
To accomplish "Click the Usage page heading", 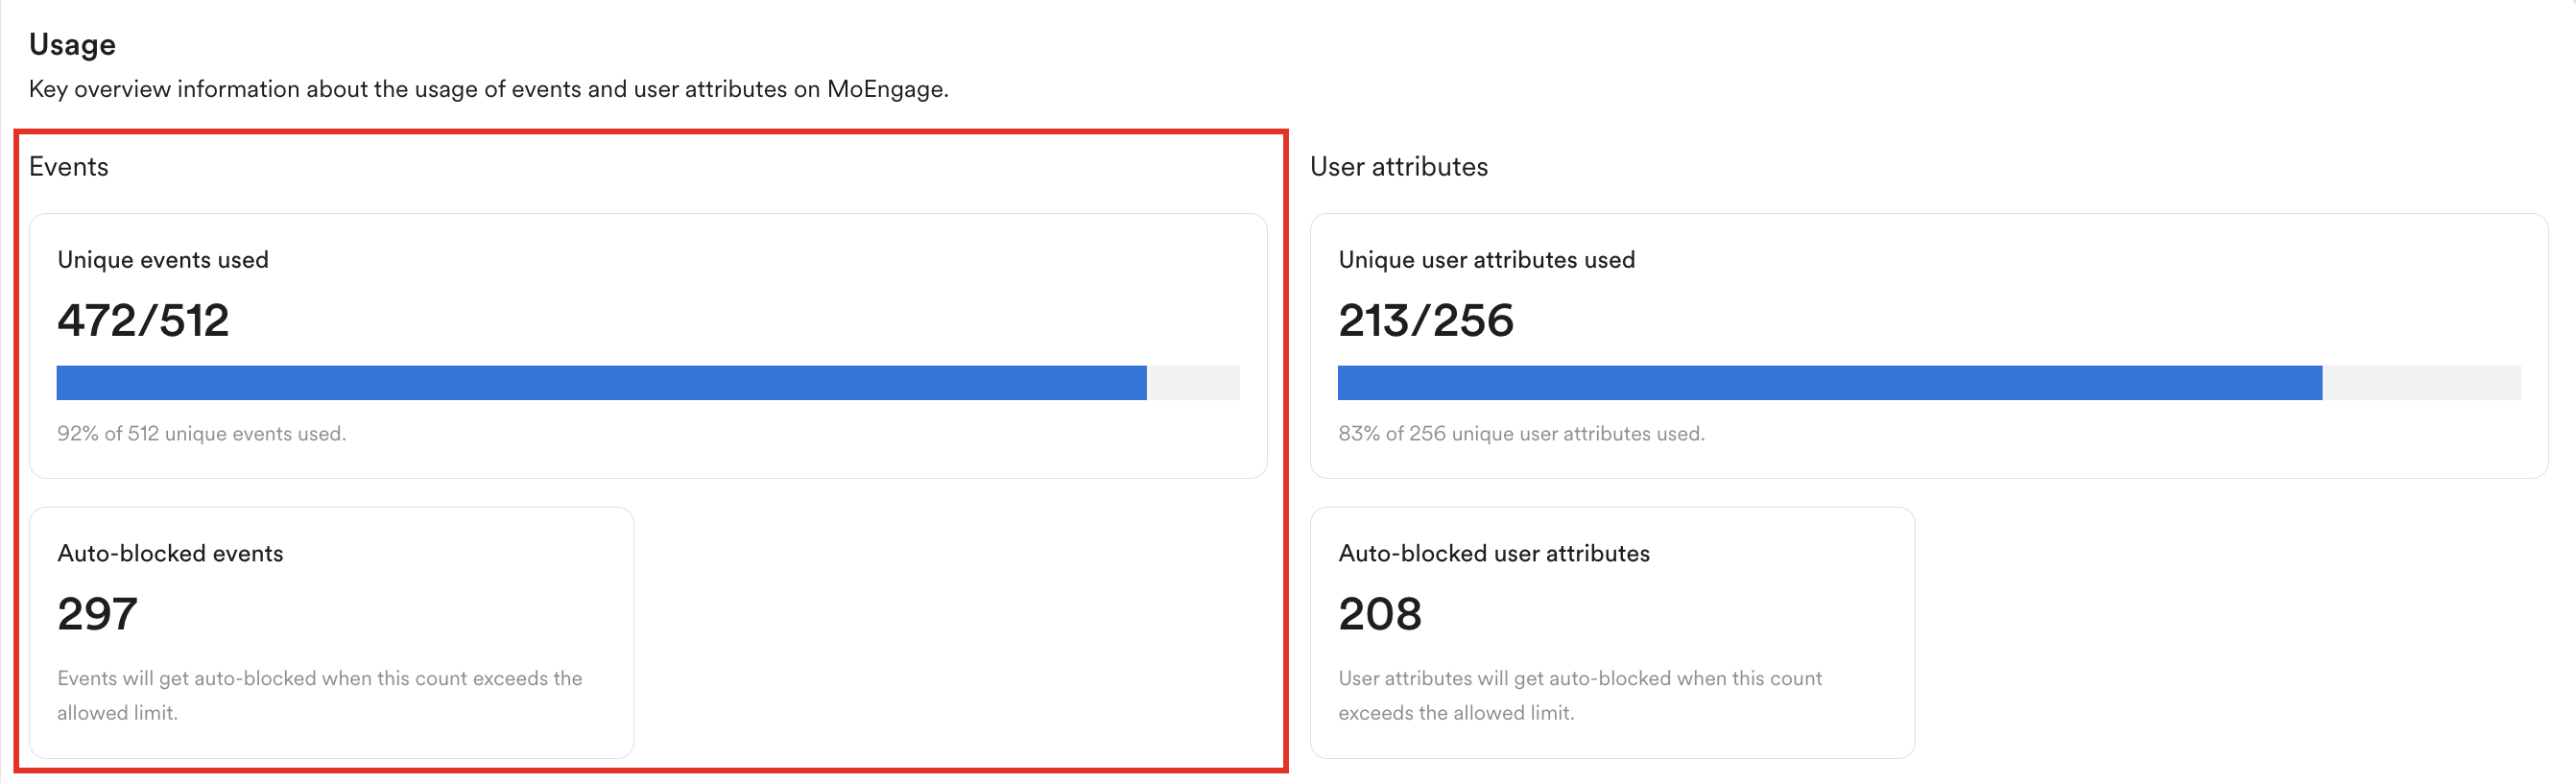I will click(72, 45).
